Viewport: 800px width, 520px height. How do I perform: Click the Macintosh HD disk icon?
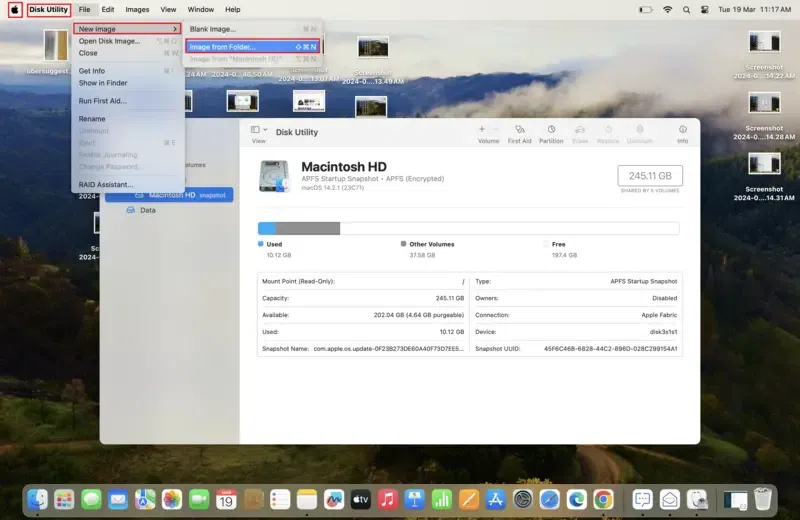tap(274, 176)
